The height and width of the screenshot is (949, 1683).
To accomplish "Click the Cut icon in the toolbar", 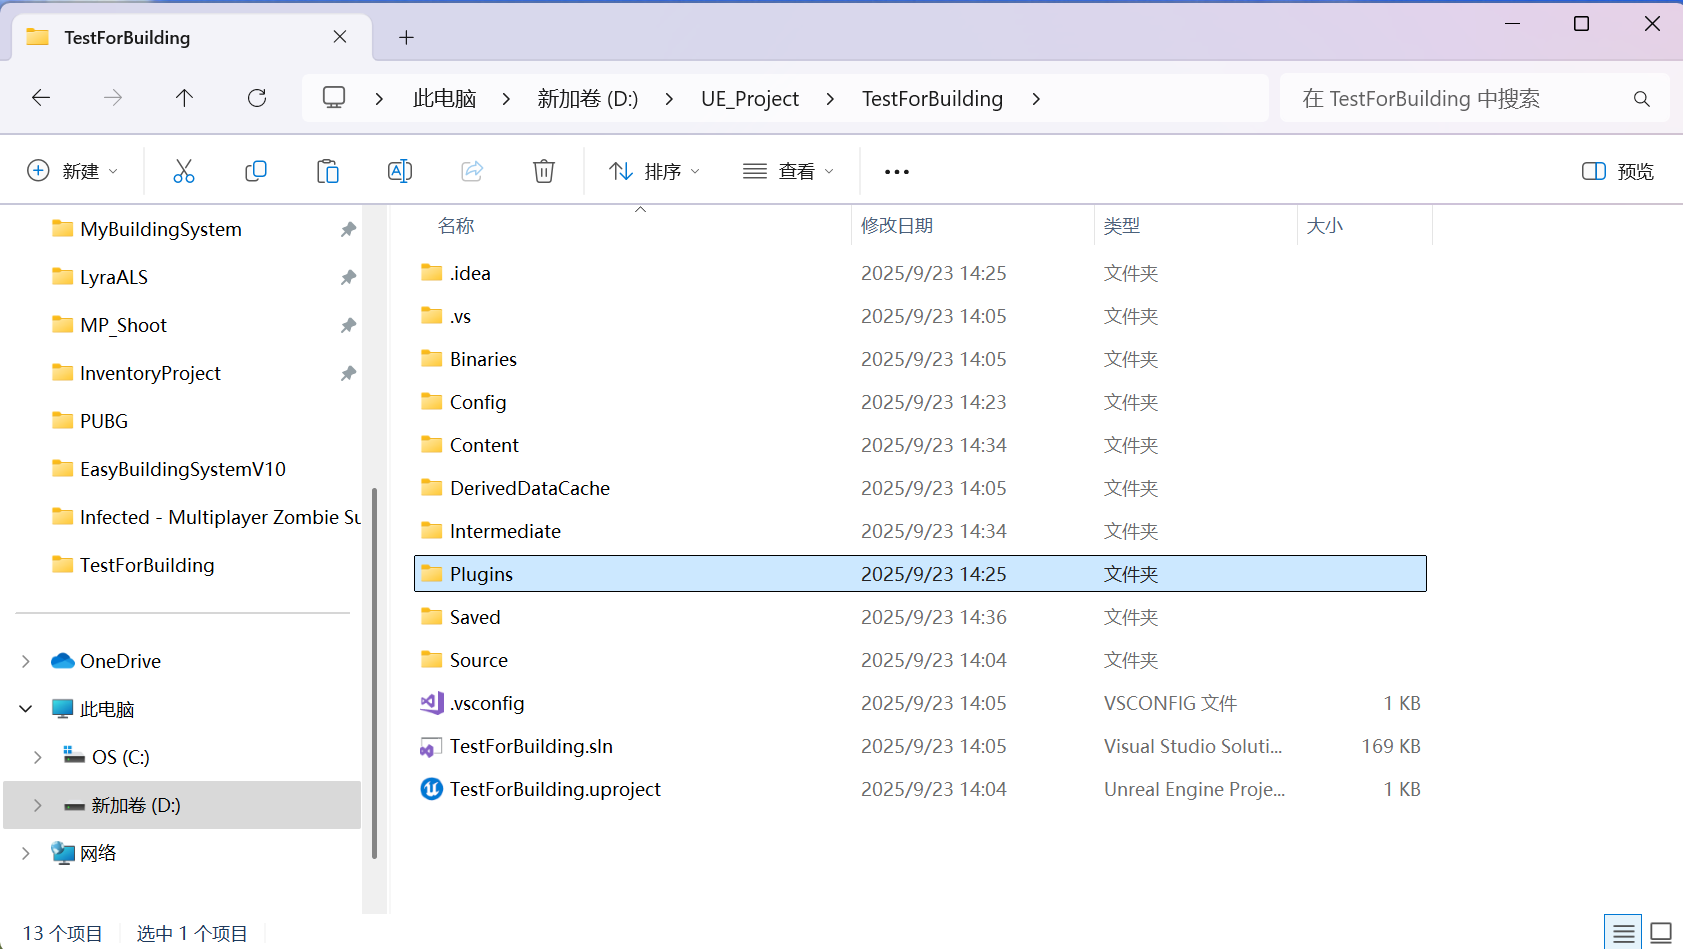I will tap(184, 170).
